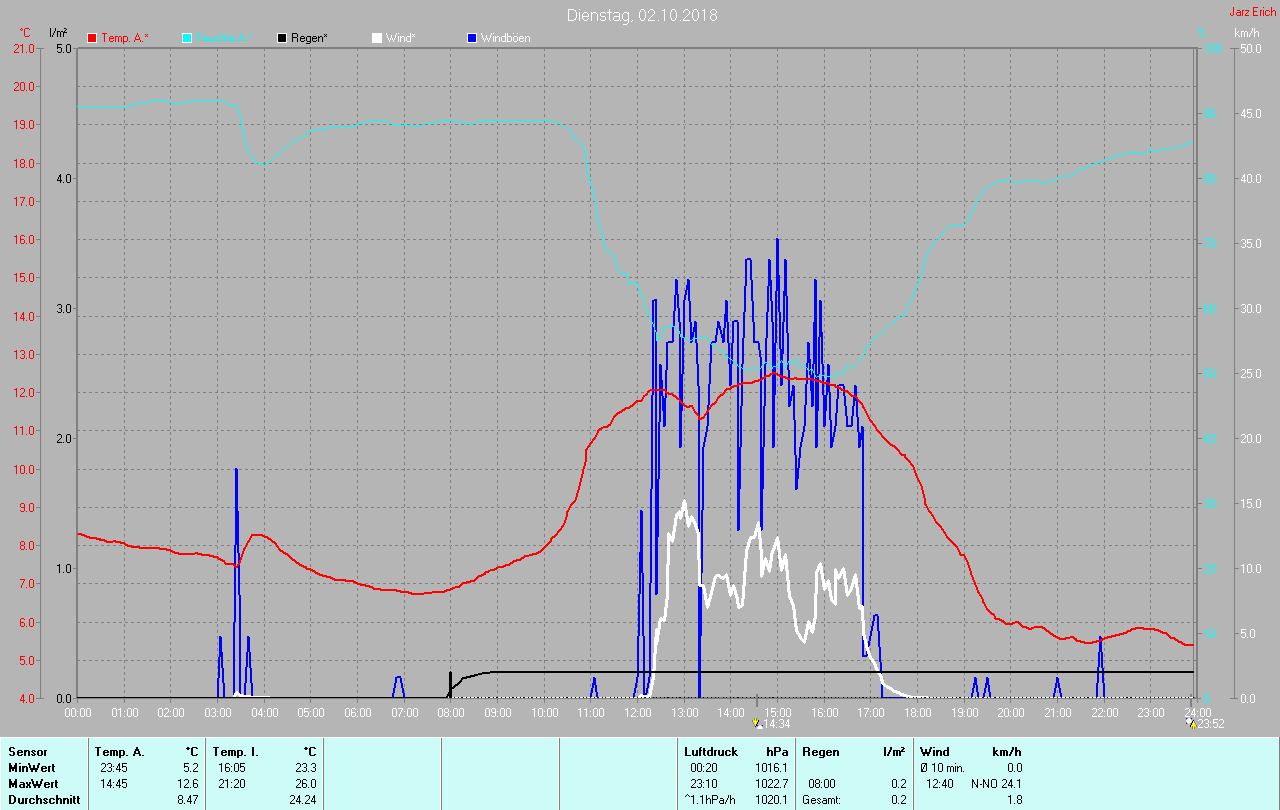
Task: Click the Jarz Erich label
Action: pos(1252,12)
